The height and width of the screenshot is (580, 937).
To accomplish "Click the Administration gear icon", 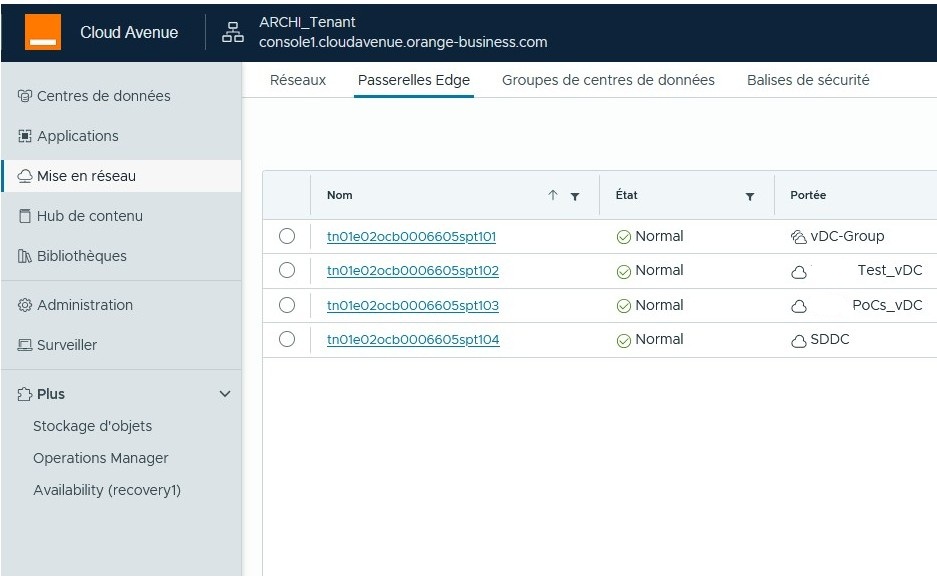I will click(25, 305).
